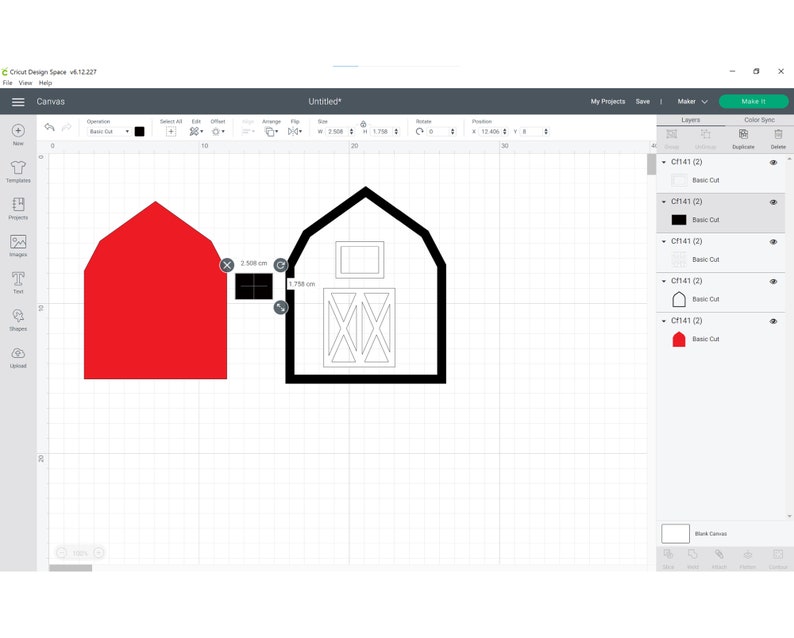The height and width of the screenshot is (638, 794).
Task: Click the Upload icon
Action: pos(18,353)
